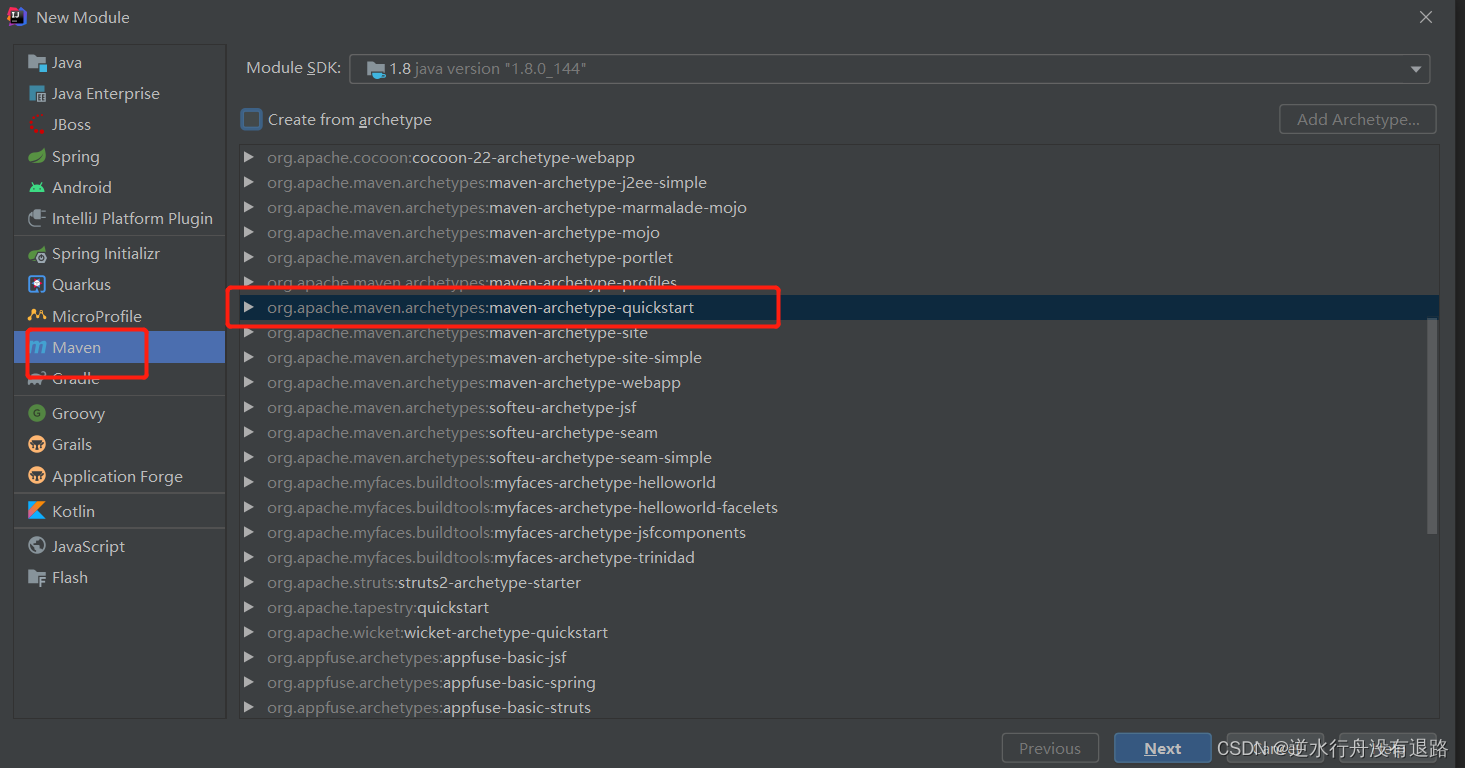Select myfaces-archetype-helloworld row
1465x768 pixels.
tap(840, 482)
